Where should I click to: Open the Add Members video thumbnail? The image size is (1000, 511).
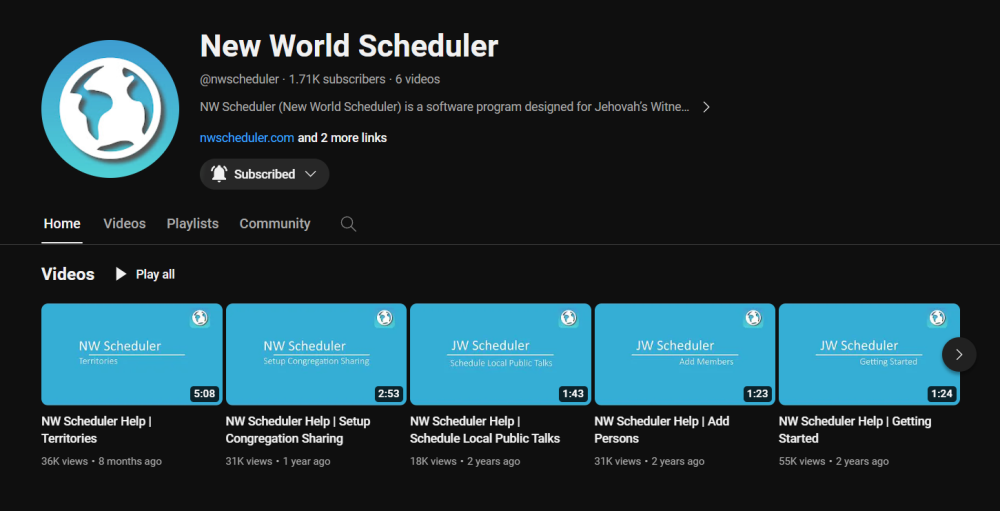click(684, 354)
